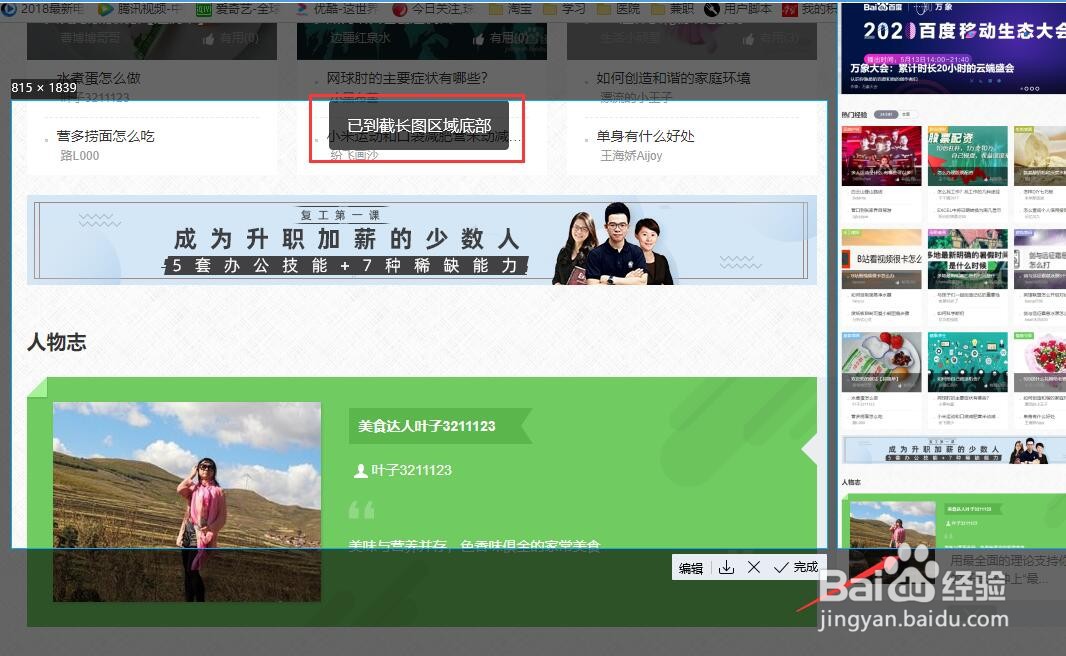The width and height of the screenshot is (1066, 656).
Task: Click the esports team thumbnail in preview panel
Action: 882,156
